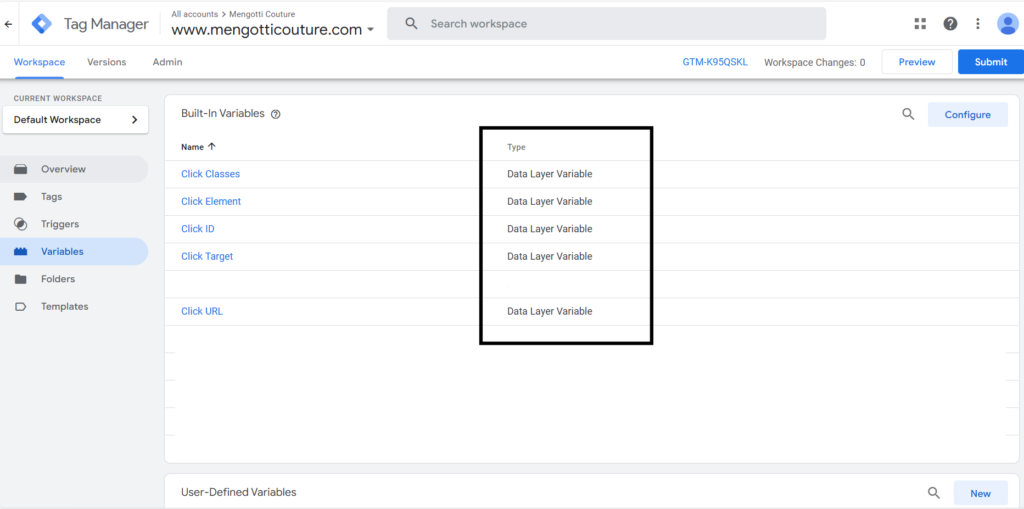The height and width of the screenshot is (509, 1024).
Task: Click the Templates sidebar icon
Action: point(20,306)
